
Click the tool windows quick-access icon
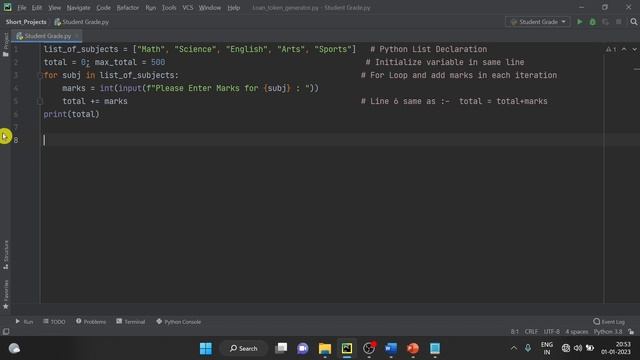(x=6, y=332)
